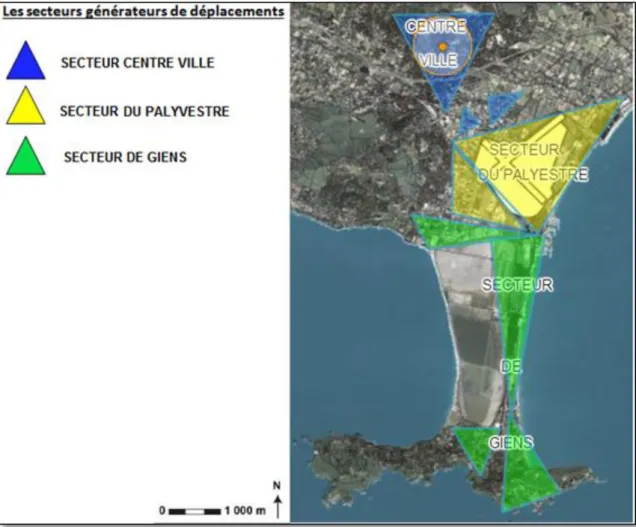Click the blue Centre Ville legend triangle

pos(26,61)
